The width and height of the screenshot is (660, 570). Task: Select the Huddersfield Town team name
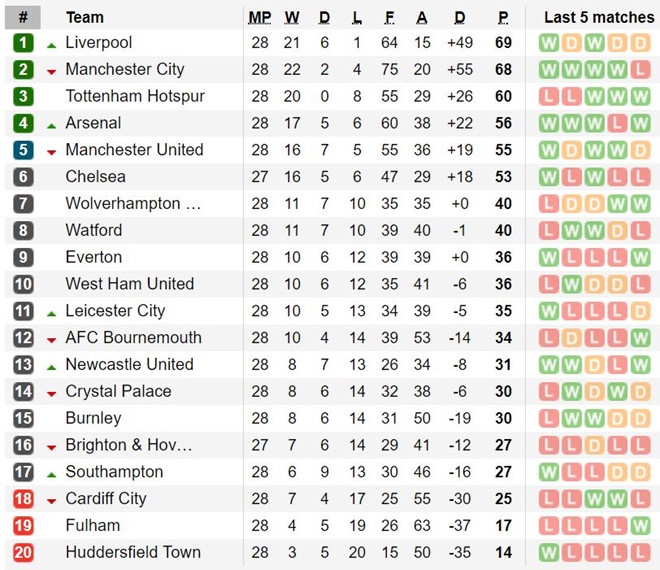coord(133,552)
